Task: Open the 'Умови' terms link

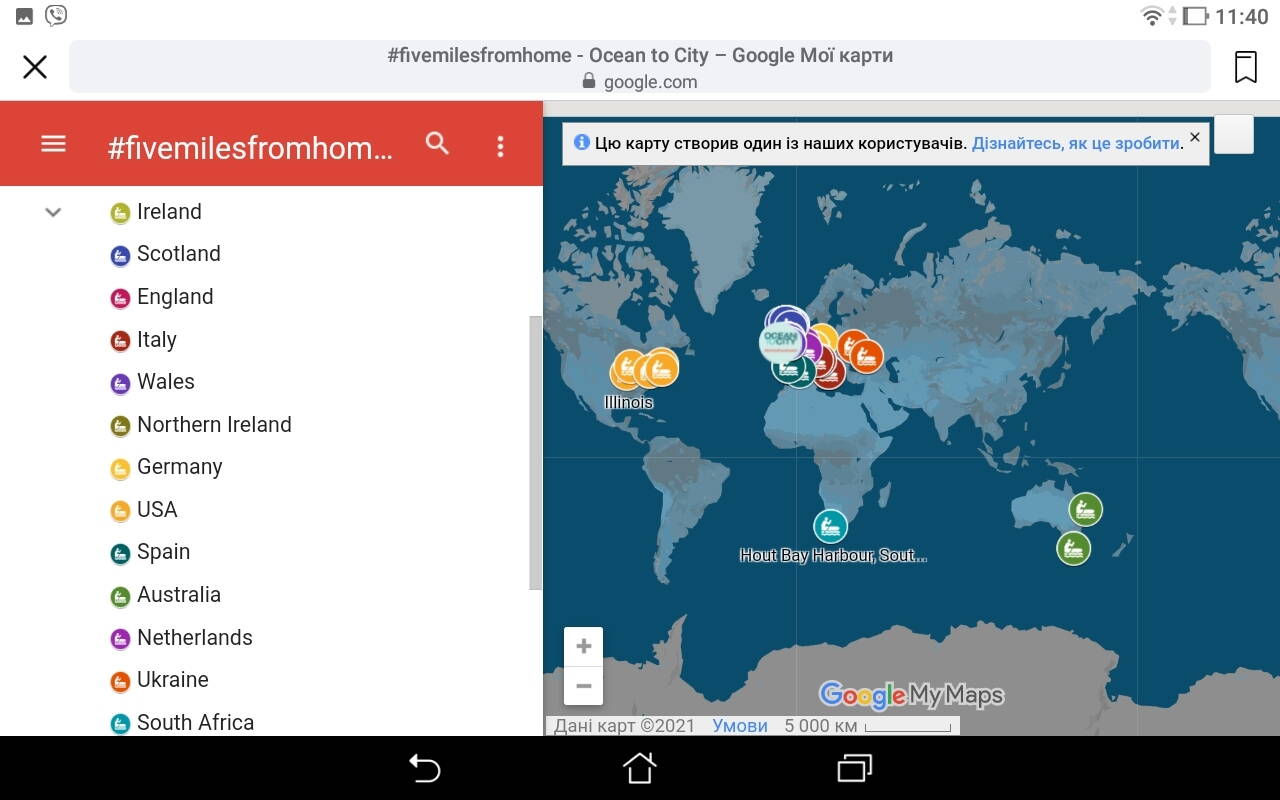Action: 740,726
